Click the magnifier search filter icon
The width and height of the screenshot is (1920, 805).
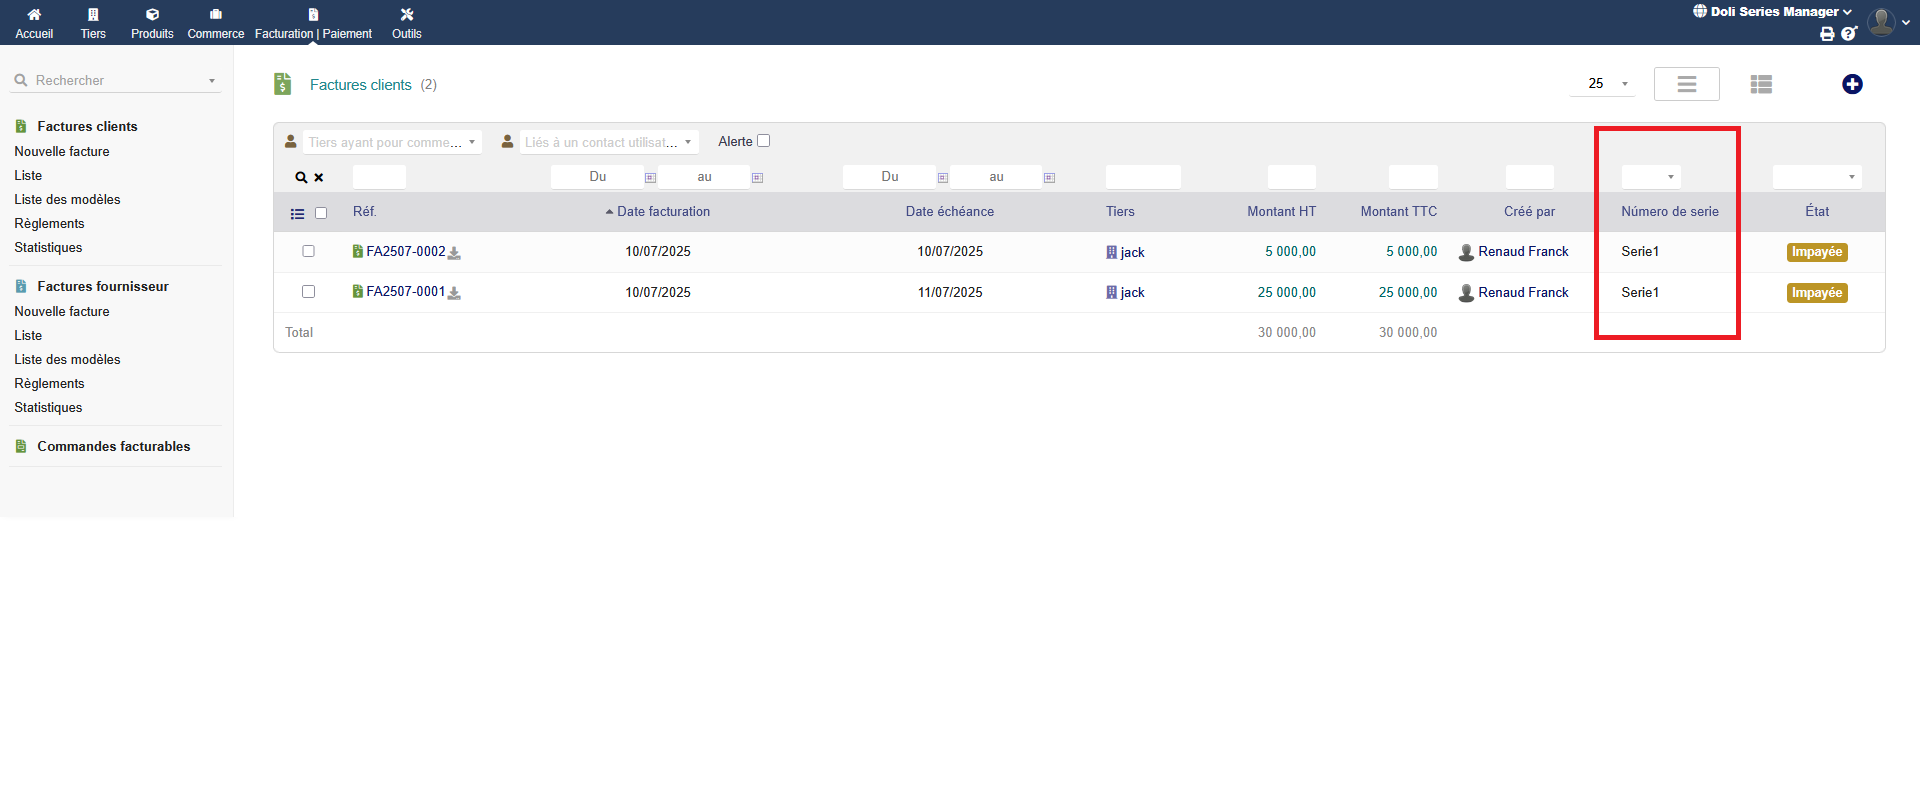point(300,178)
